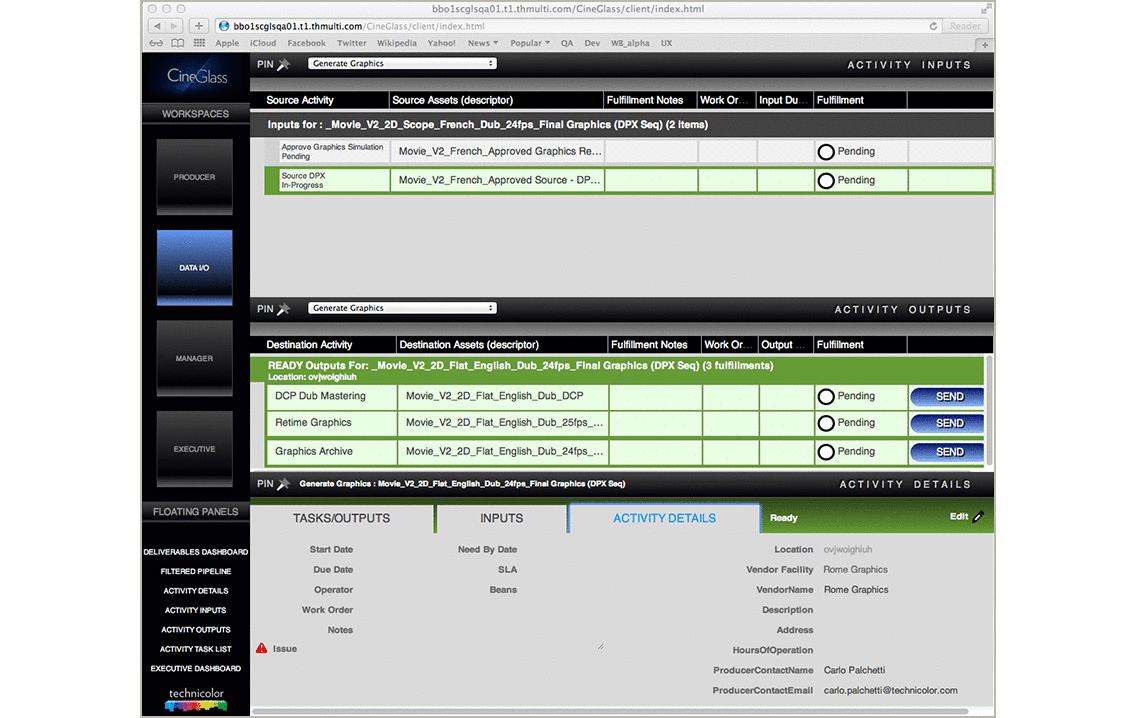Open Generate Graphics dropdown in Activity Inputs
Viewport: 1136px width, 718px height.
click(402, 64)
